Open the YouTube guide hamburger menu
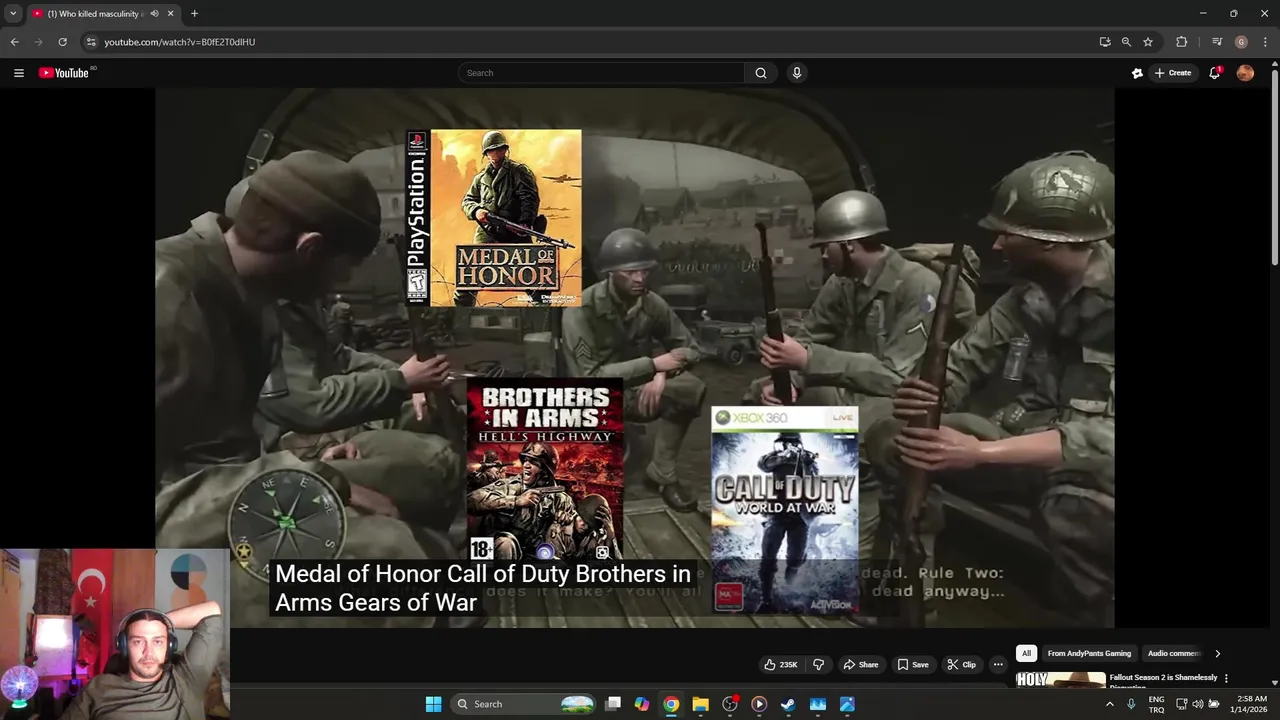 (18, 73)
